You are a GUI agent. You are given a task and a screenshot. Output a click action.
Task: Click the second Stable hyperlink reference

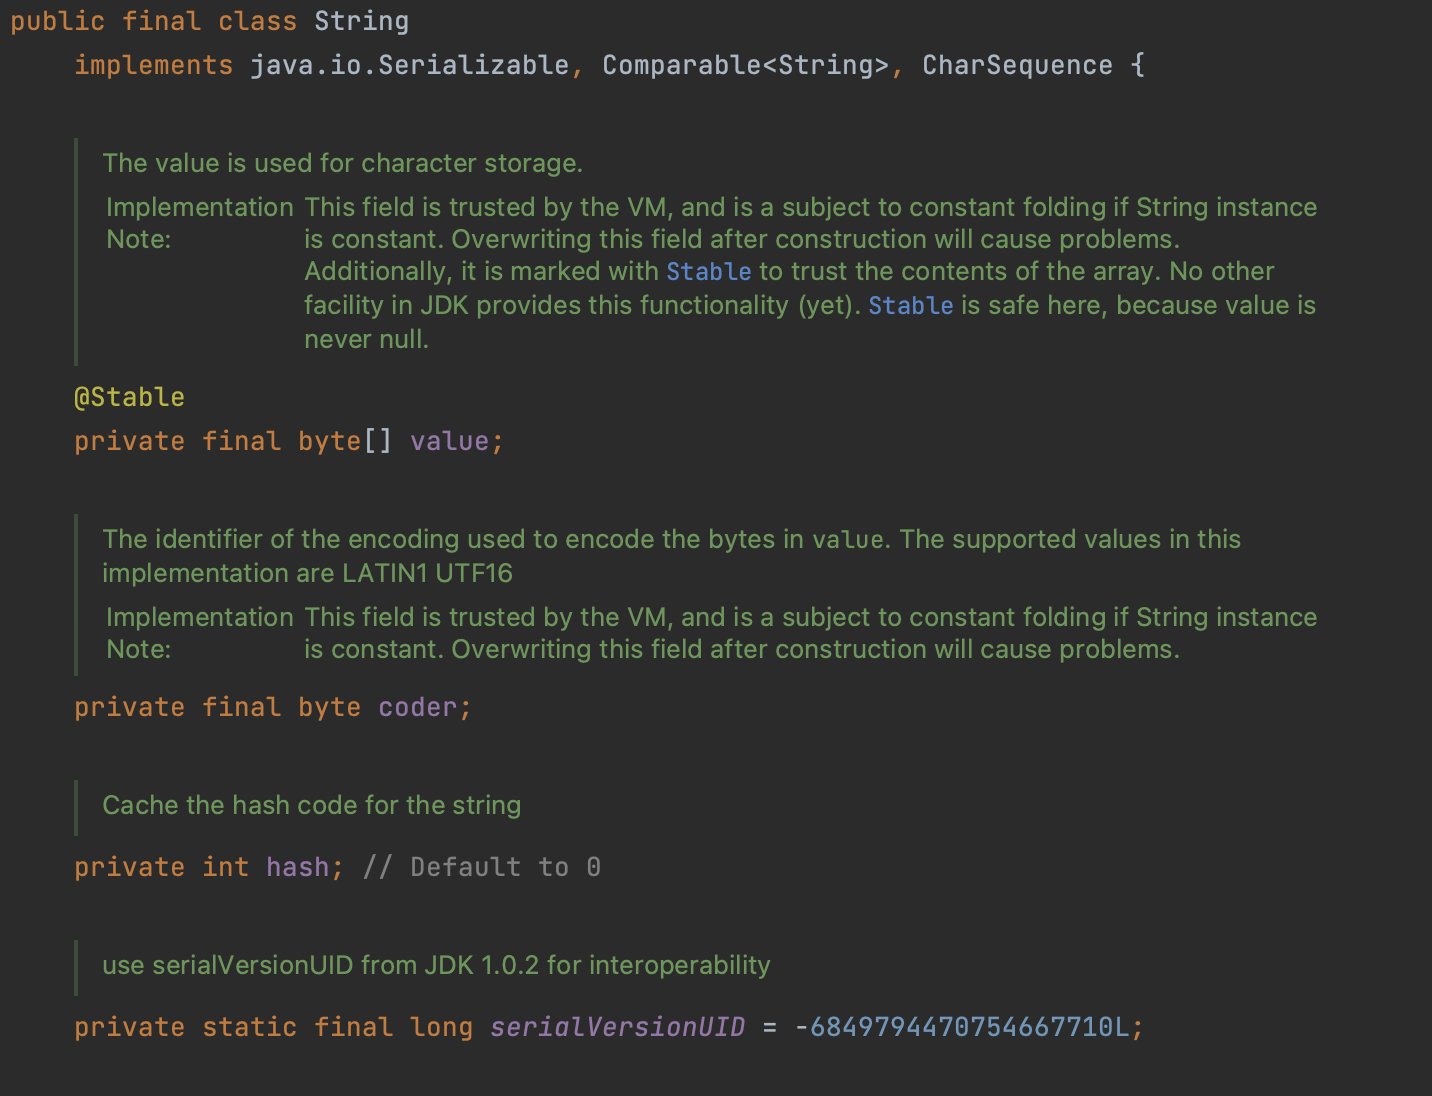(910, 305)
